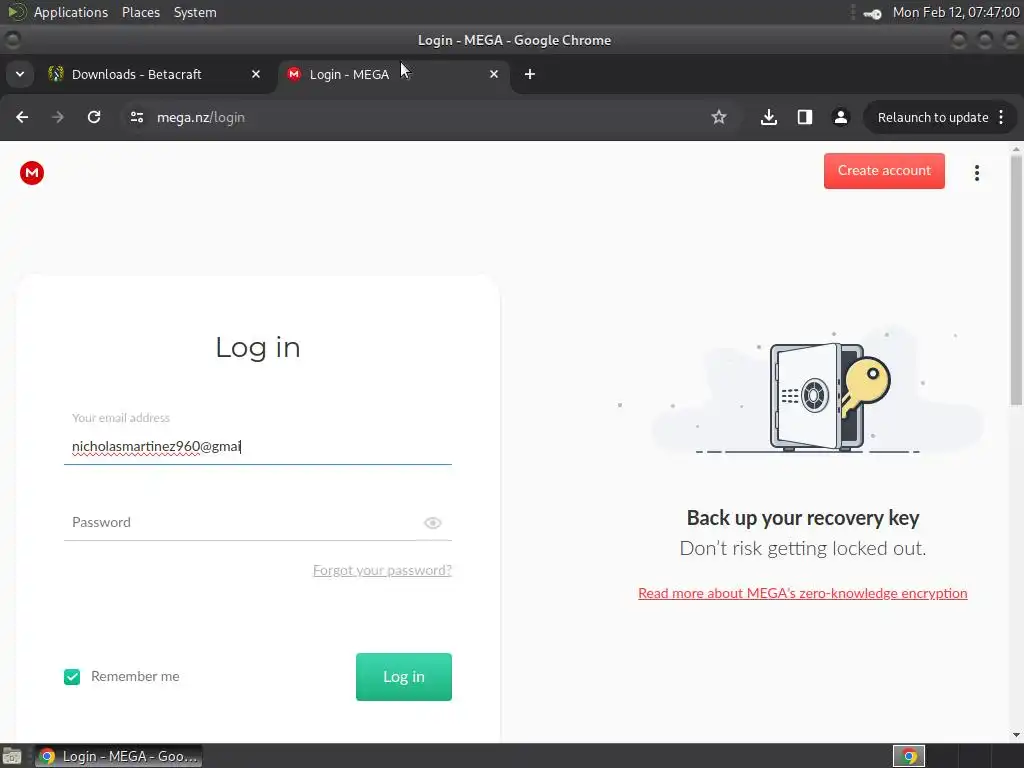The width and height of the screenshot is (1024, 768).
Task: Click the key icon in system tray
Action: point(872,13)
